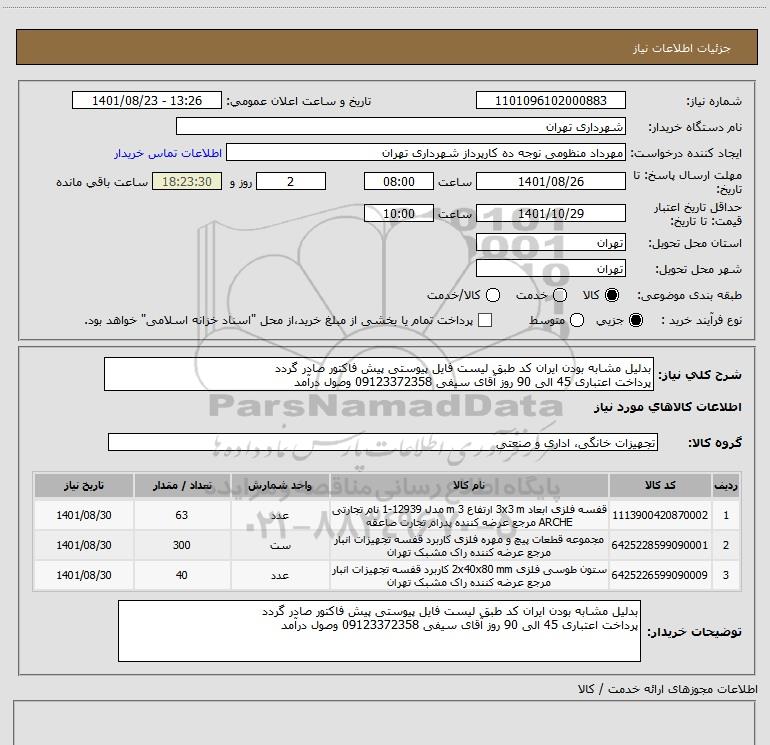Click the واحد شمارش column header
The width and height of the screenshot is (770, 745).
point(280,485)
